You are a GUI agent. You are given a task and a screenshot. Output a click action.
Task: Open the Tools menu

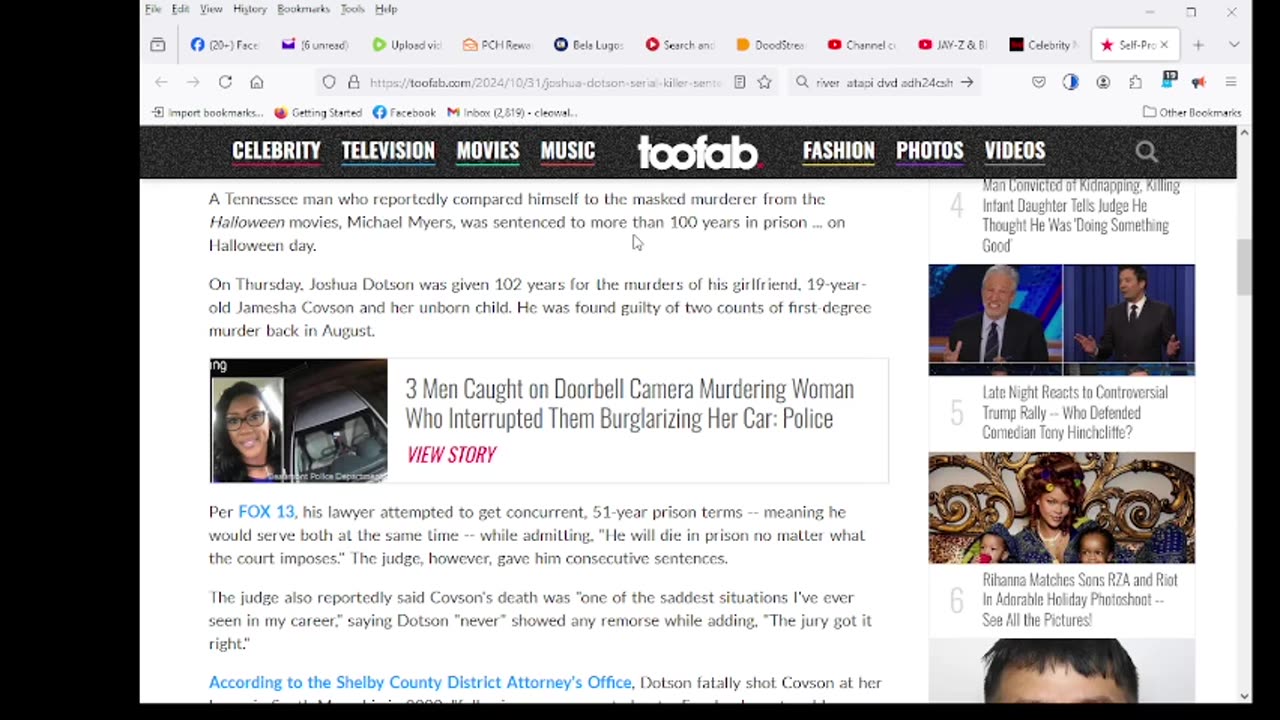coord(352,9)
